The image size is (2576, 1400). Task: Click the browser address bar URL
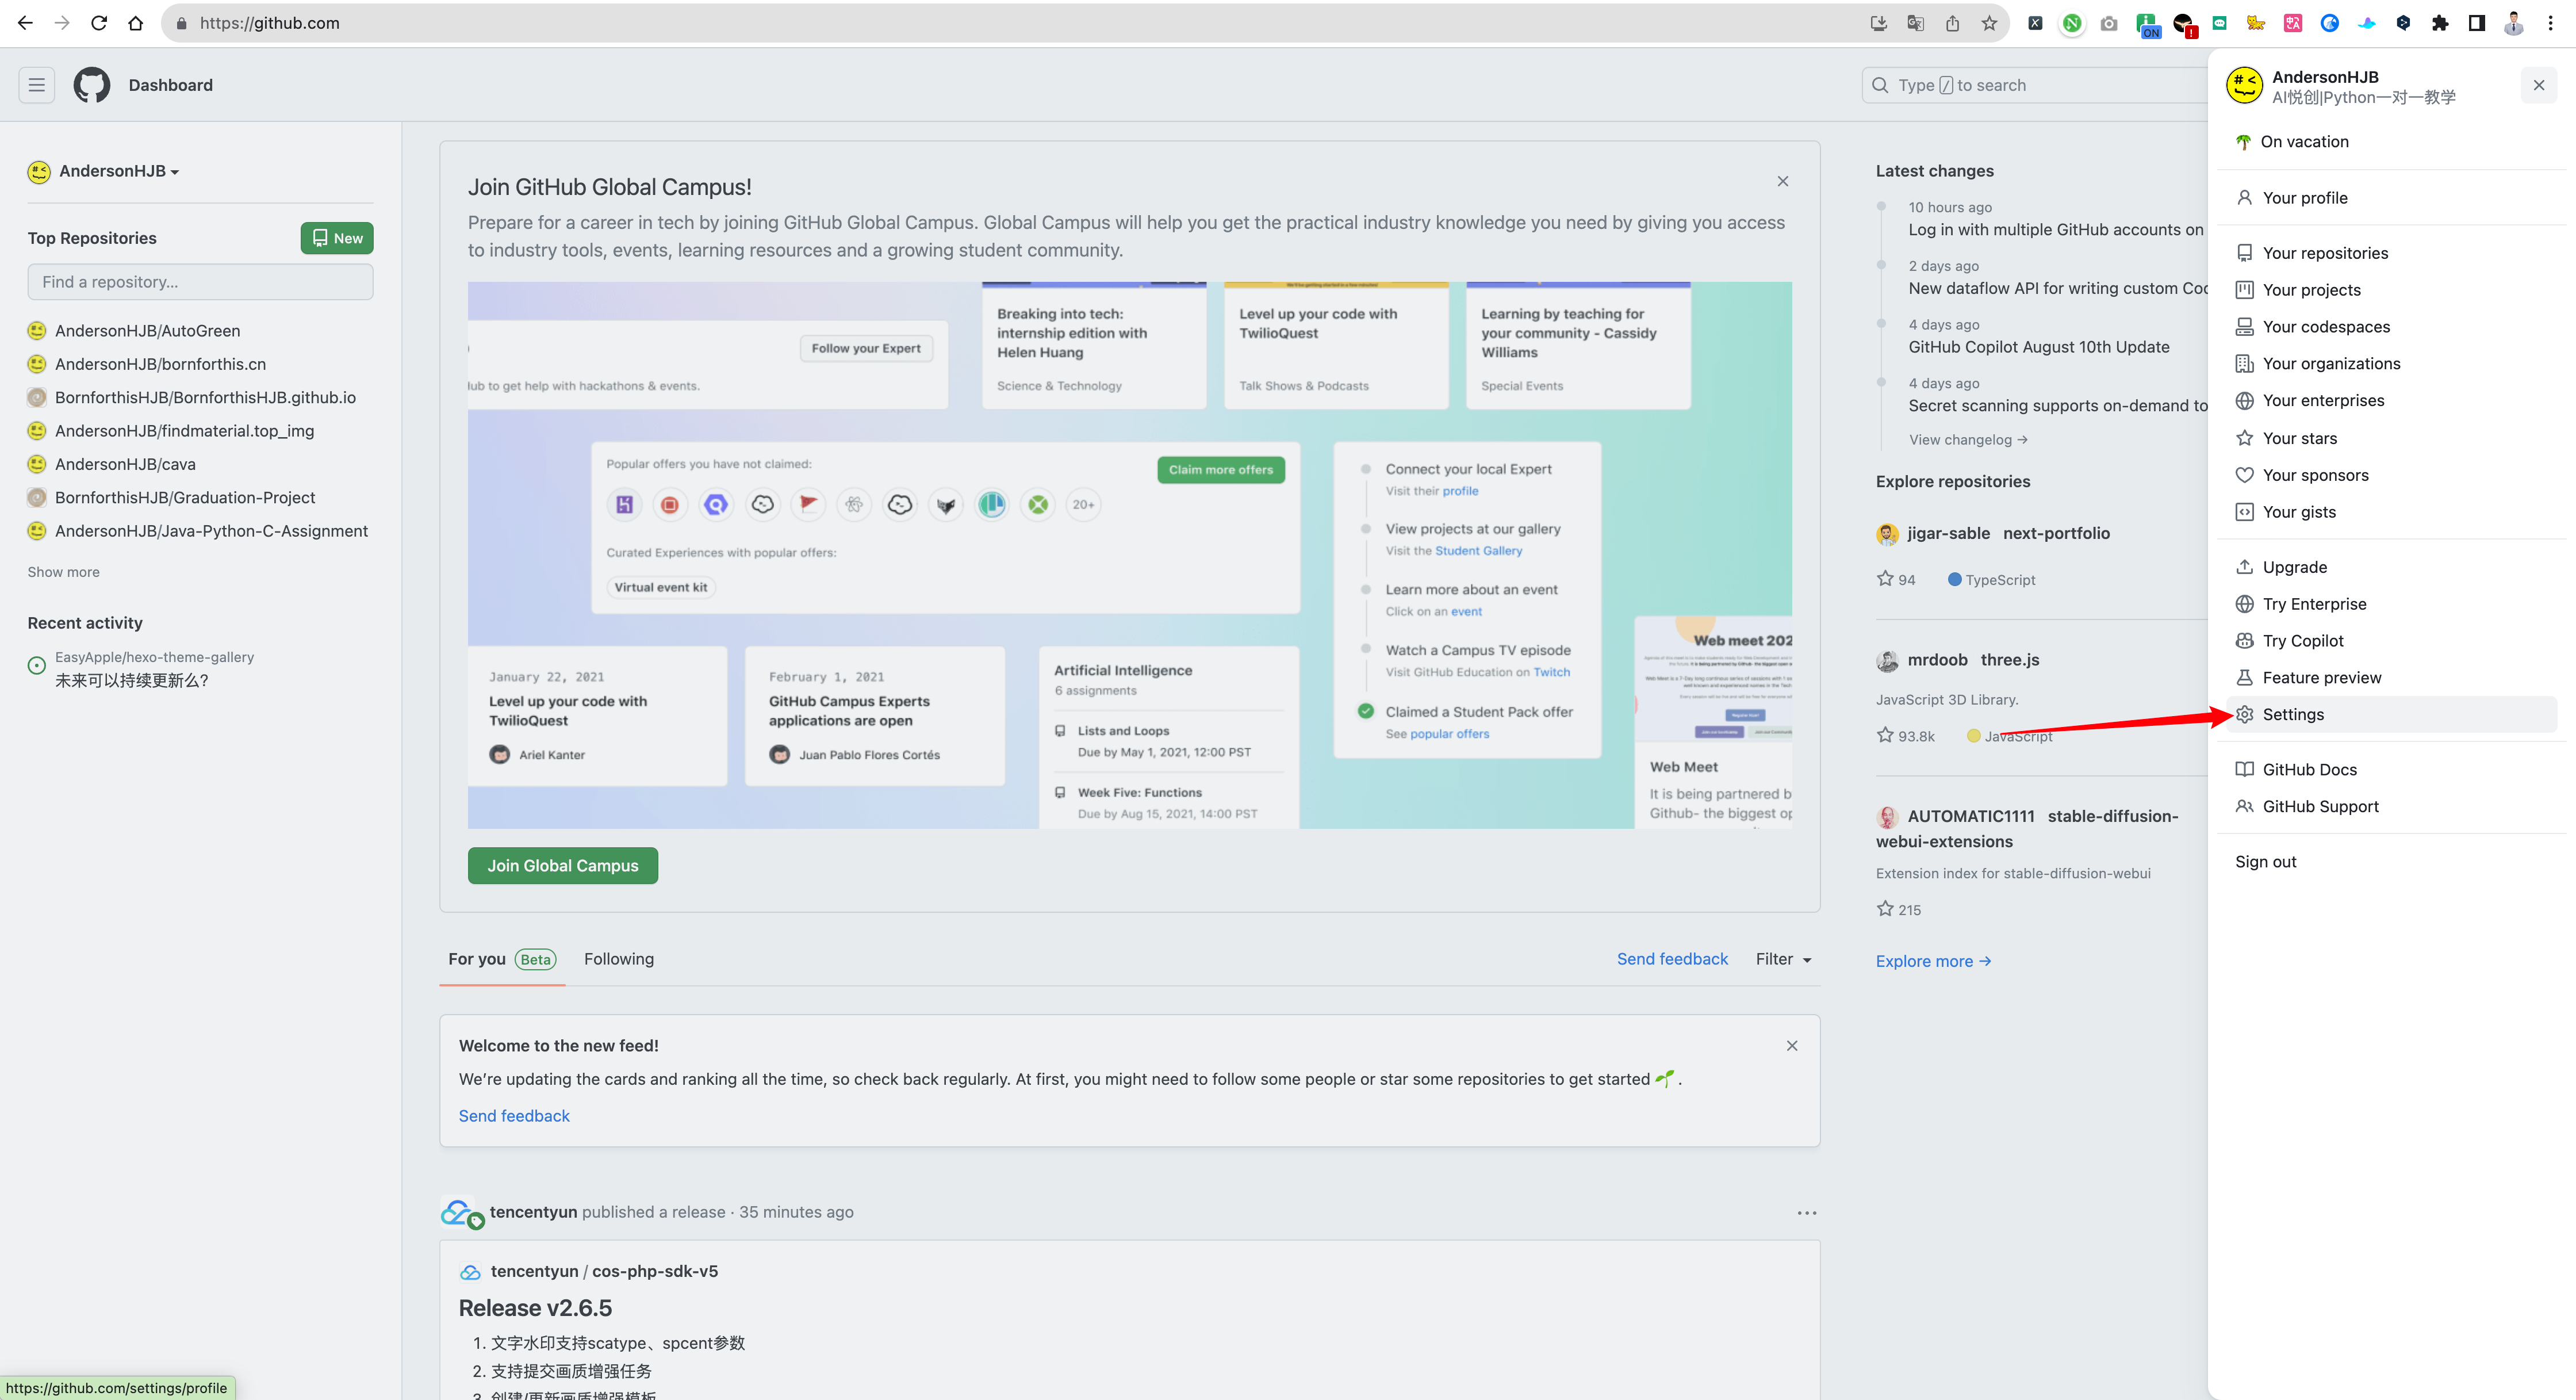(x=270, y=23)
